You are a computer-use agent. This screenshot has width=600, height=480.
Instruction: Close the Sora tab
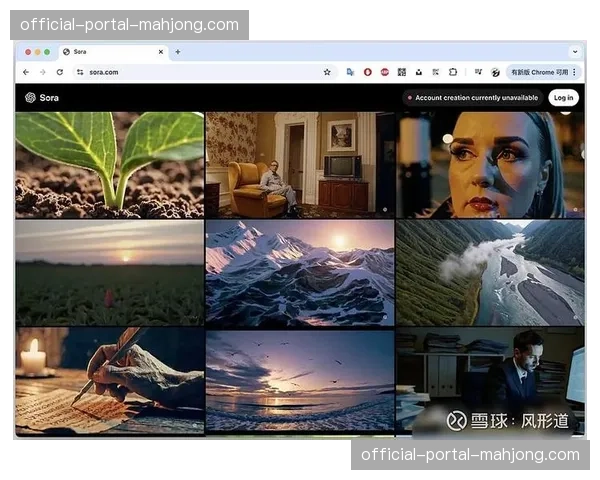click(161, 51)
